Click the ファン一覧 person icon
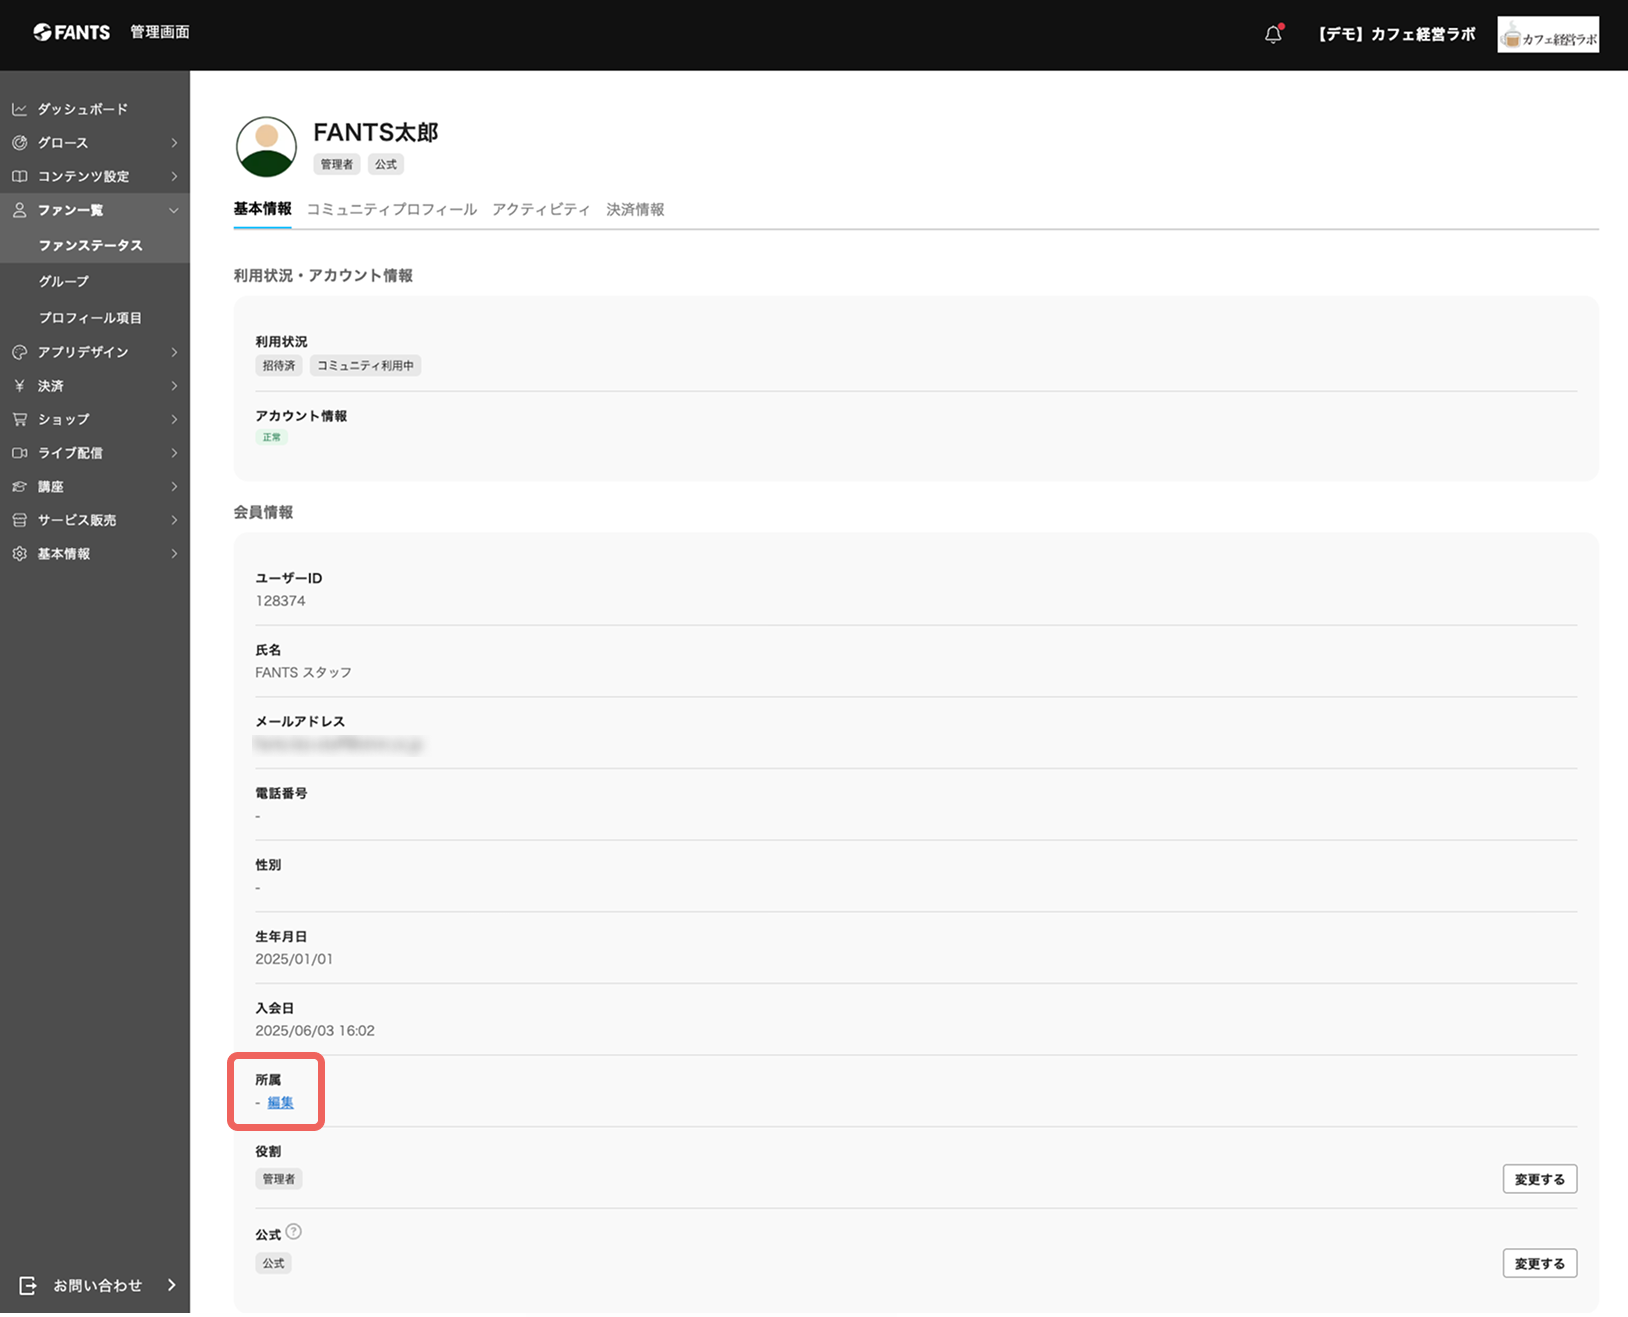 [19, 210]
